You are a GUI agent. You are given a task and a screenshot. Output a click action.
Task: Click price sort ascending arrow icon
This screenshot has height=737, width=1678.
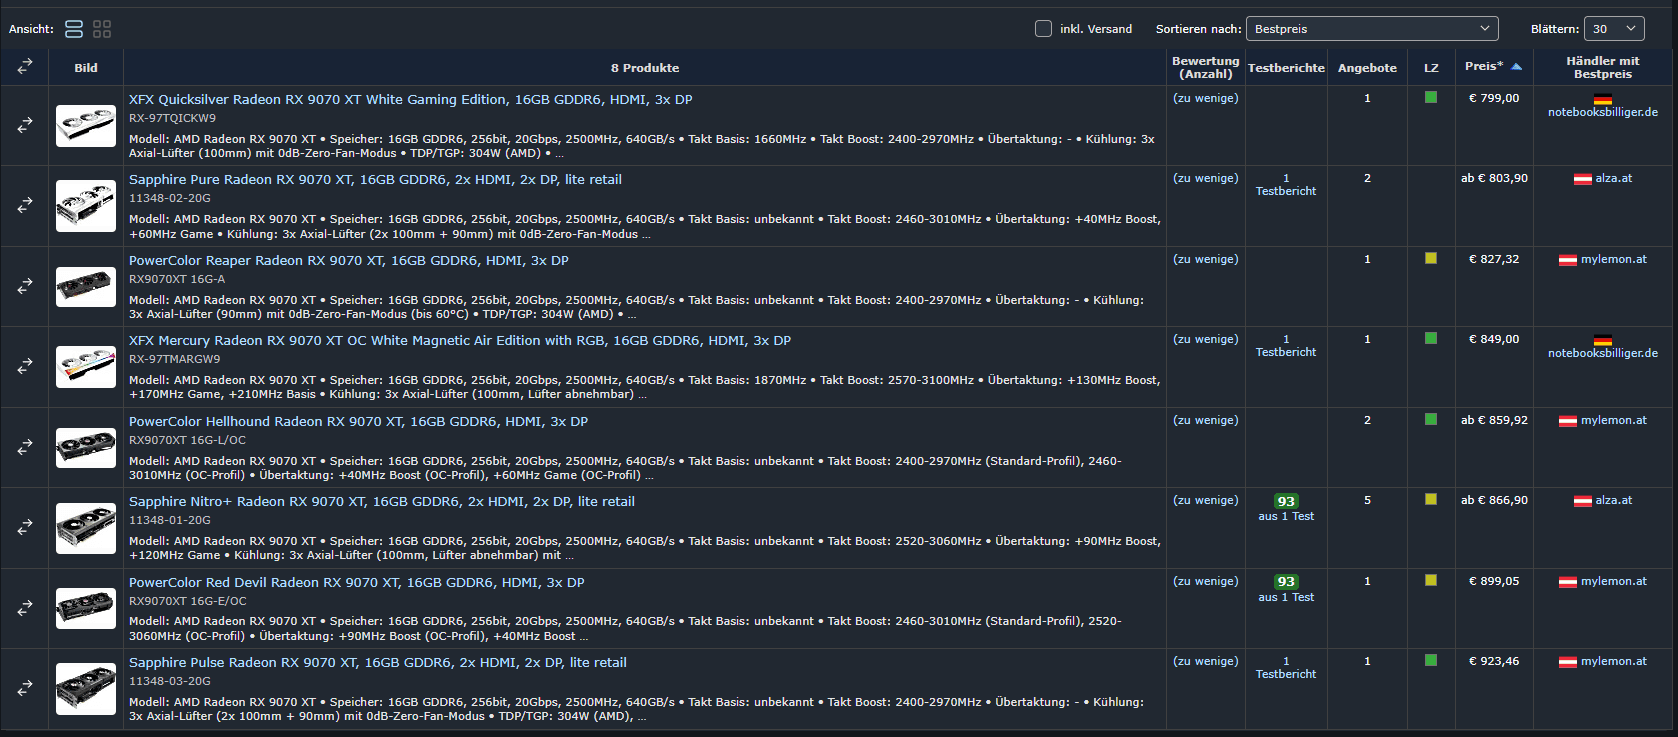tap(1516, 67)
